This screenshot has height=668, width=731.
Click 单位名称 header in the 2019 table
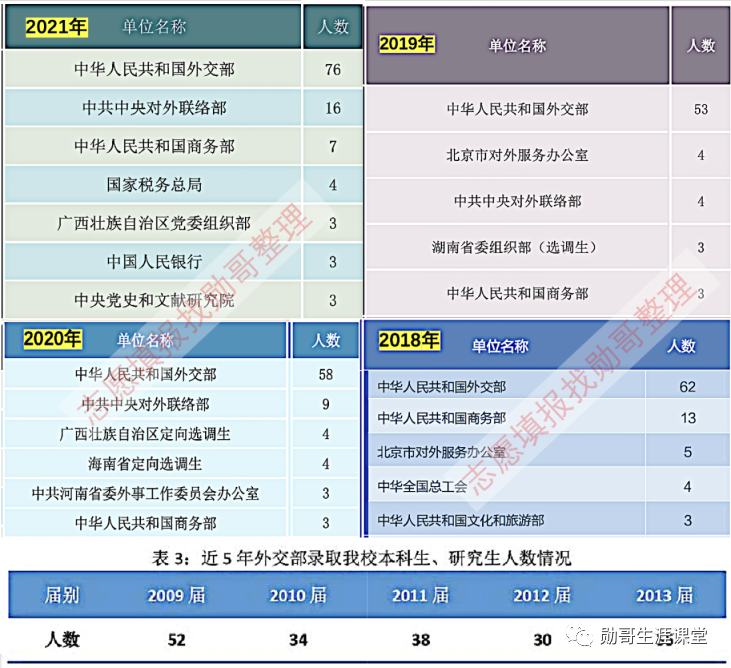517,46
